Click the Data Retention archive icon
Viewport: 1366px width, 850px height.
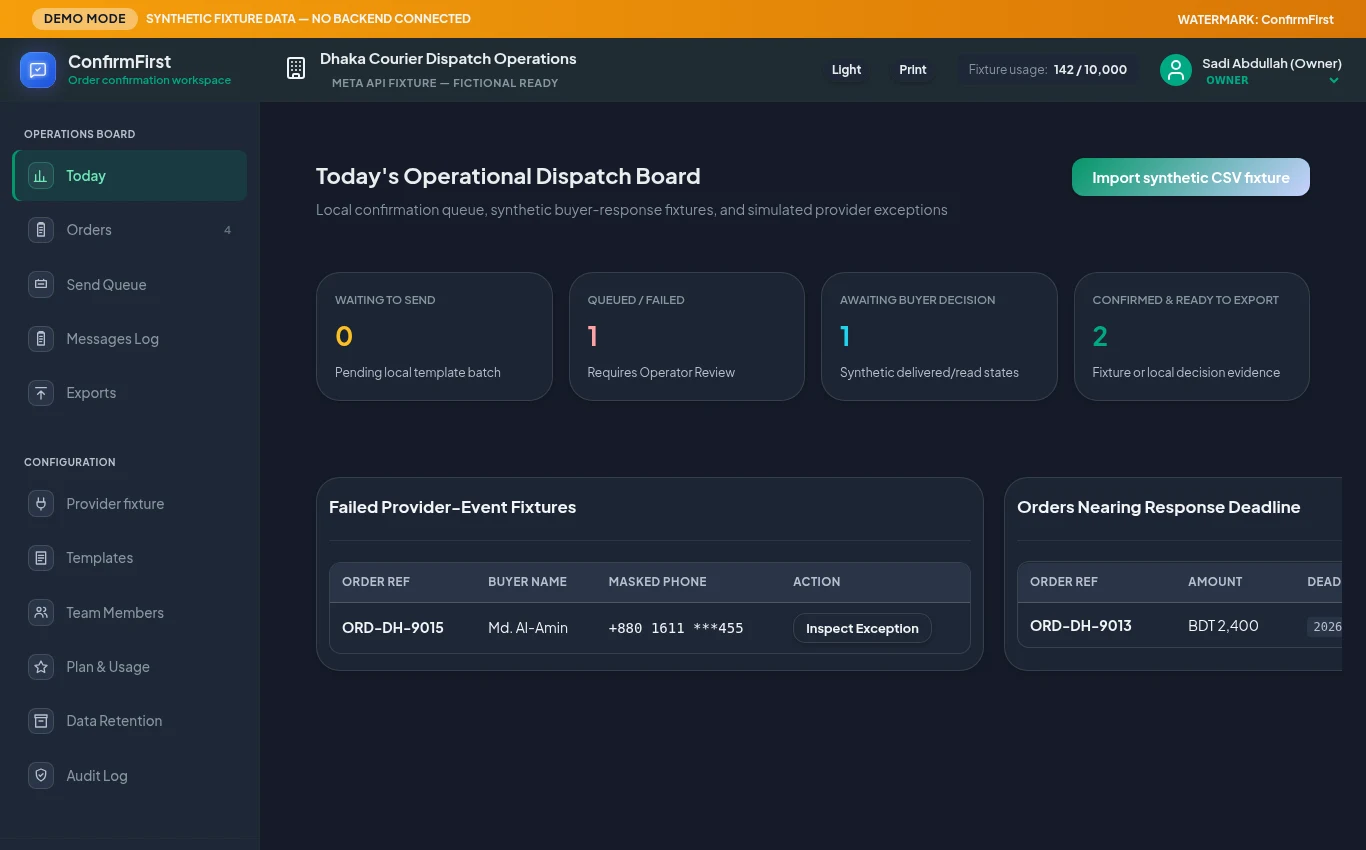(41, 721)
